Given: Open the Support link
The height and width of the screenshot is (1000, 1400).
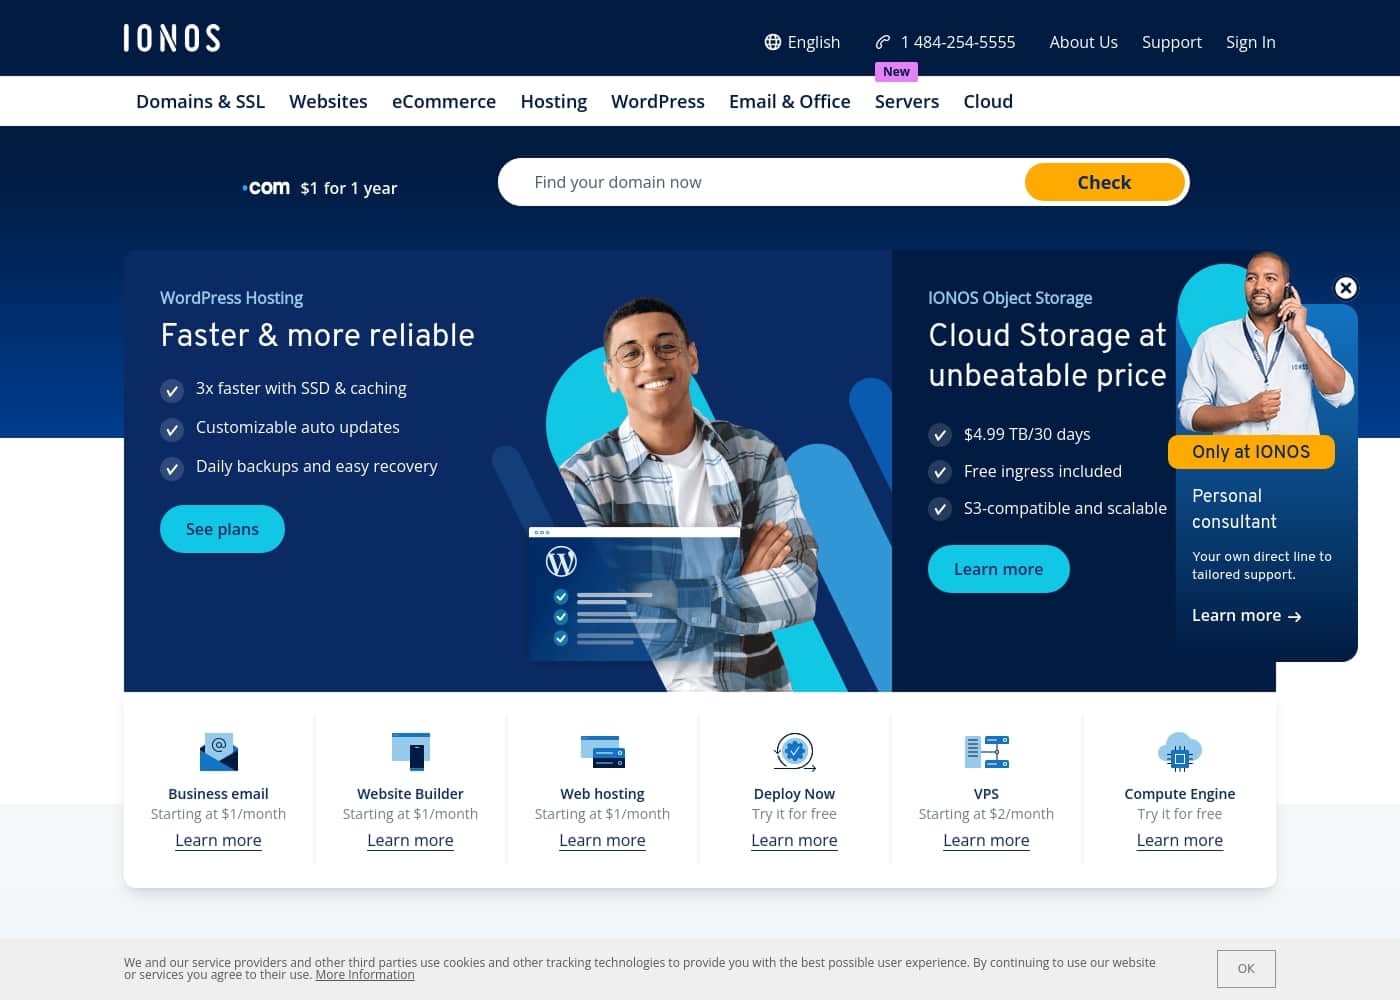Looking at the screenshot, I should coord(1172,42).
